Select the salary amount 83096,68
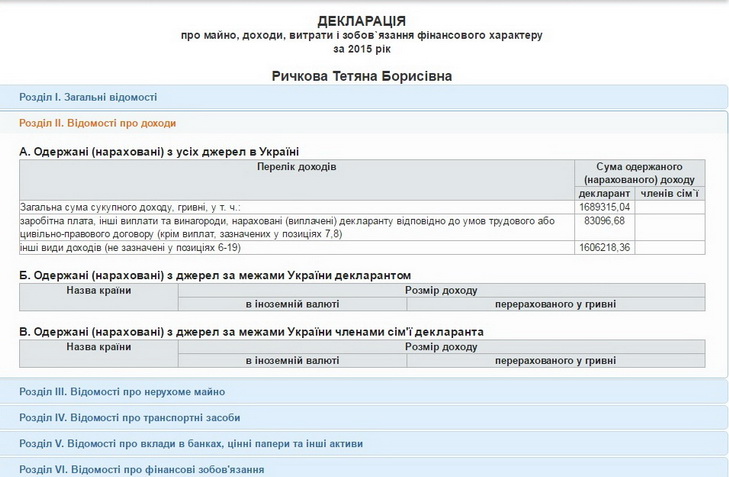The width and height of the screenshot is (729, 477). pyautogui.click(x=604, y=221)
